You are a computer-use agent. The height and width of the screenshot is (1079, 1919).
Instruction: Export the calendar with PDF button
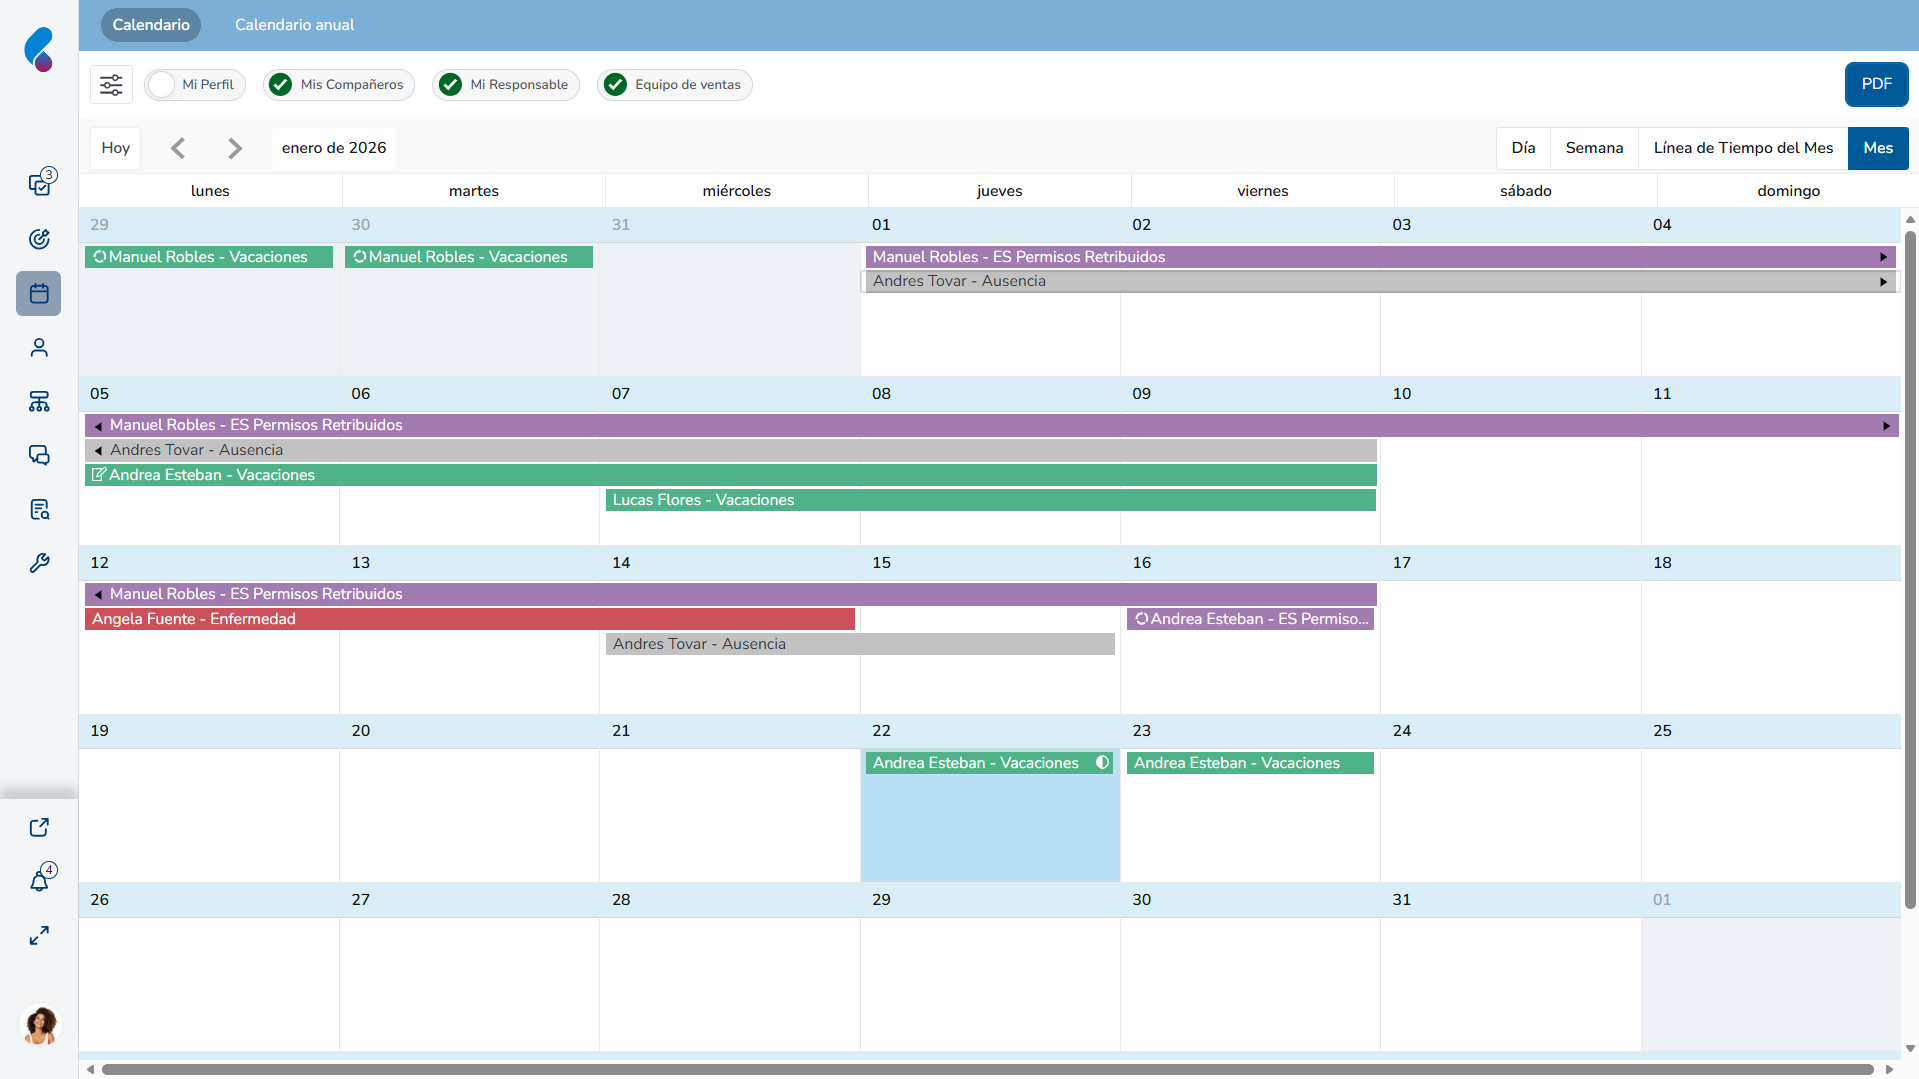(x=1876, y=84)
